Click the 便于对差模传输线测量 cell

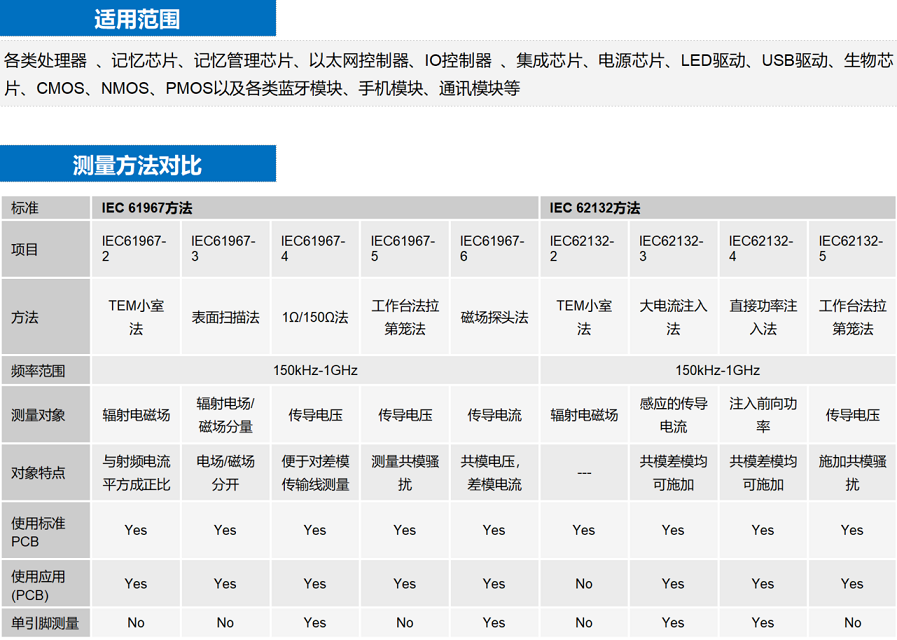[315, 472]
